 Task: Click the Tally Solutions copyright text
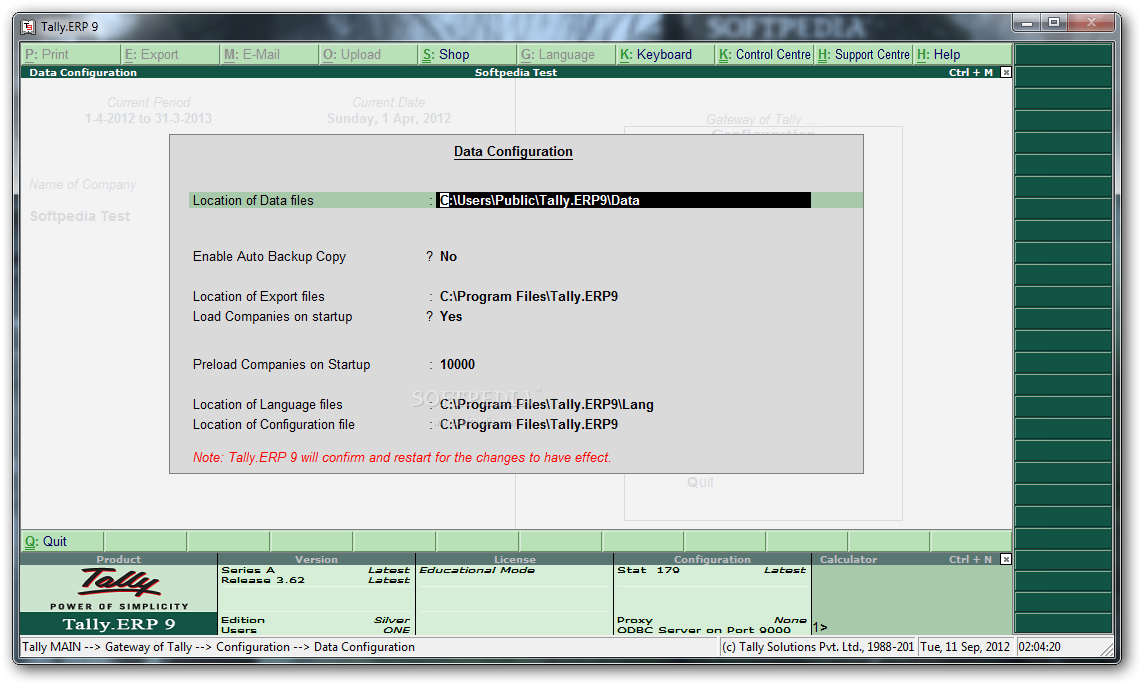817,646
